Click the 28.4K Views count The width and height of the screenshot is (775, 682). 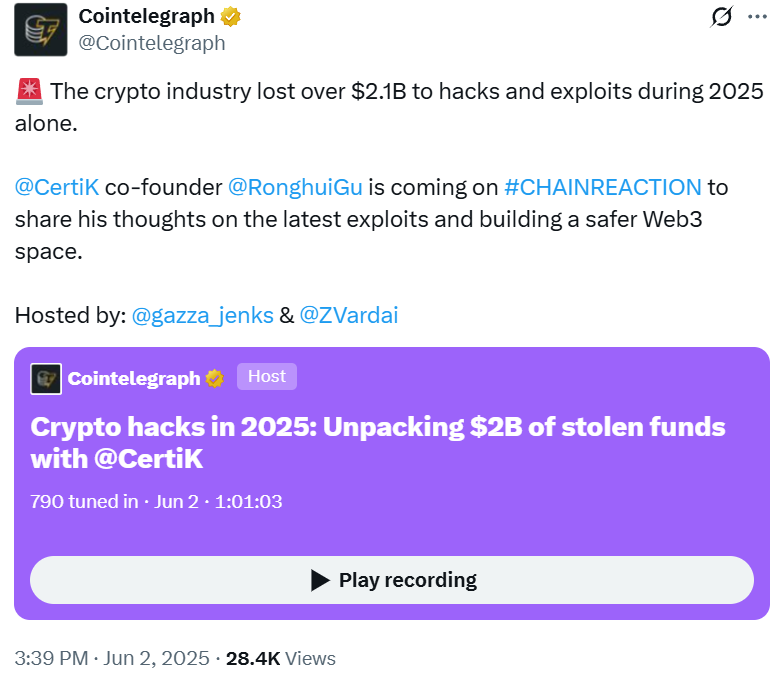pyautogui.click(x=281, y=658)
